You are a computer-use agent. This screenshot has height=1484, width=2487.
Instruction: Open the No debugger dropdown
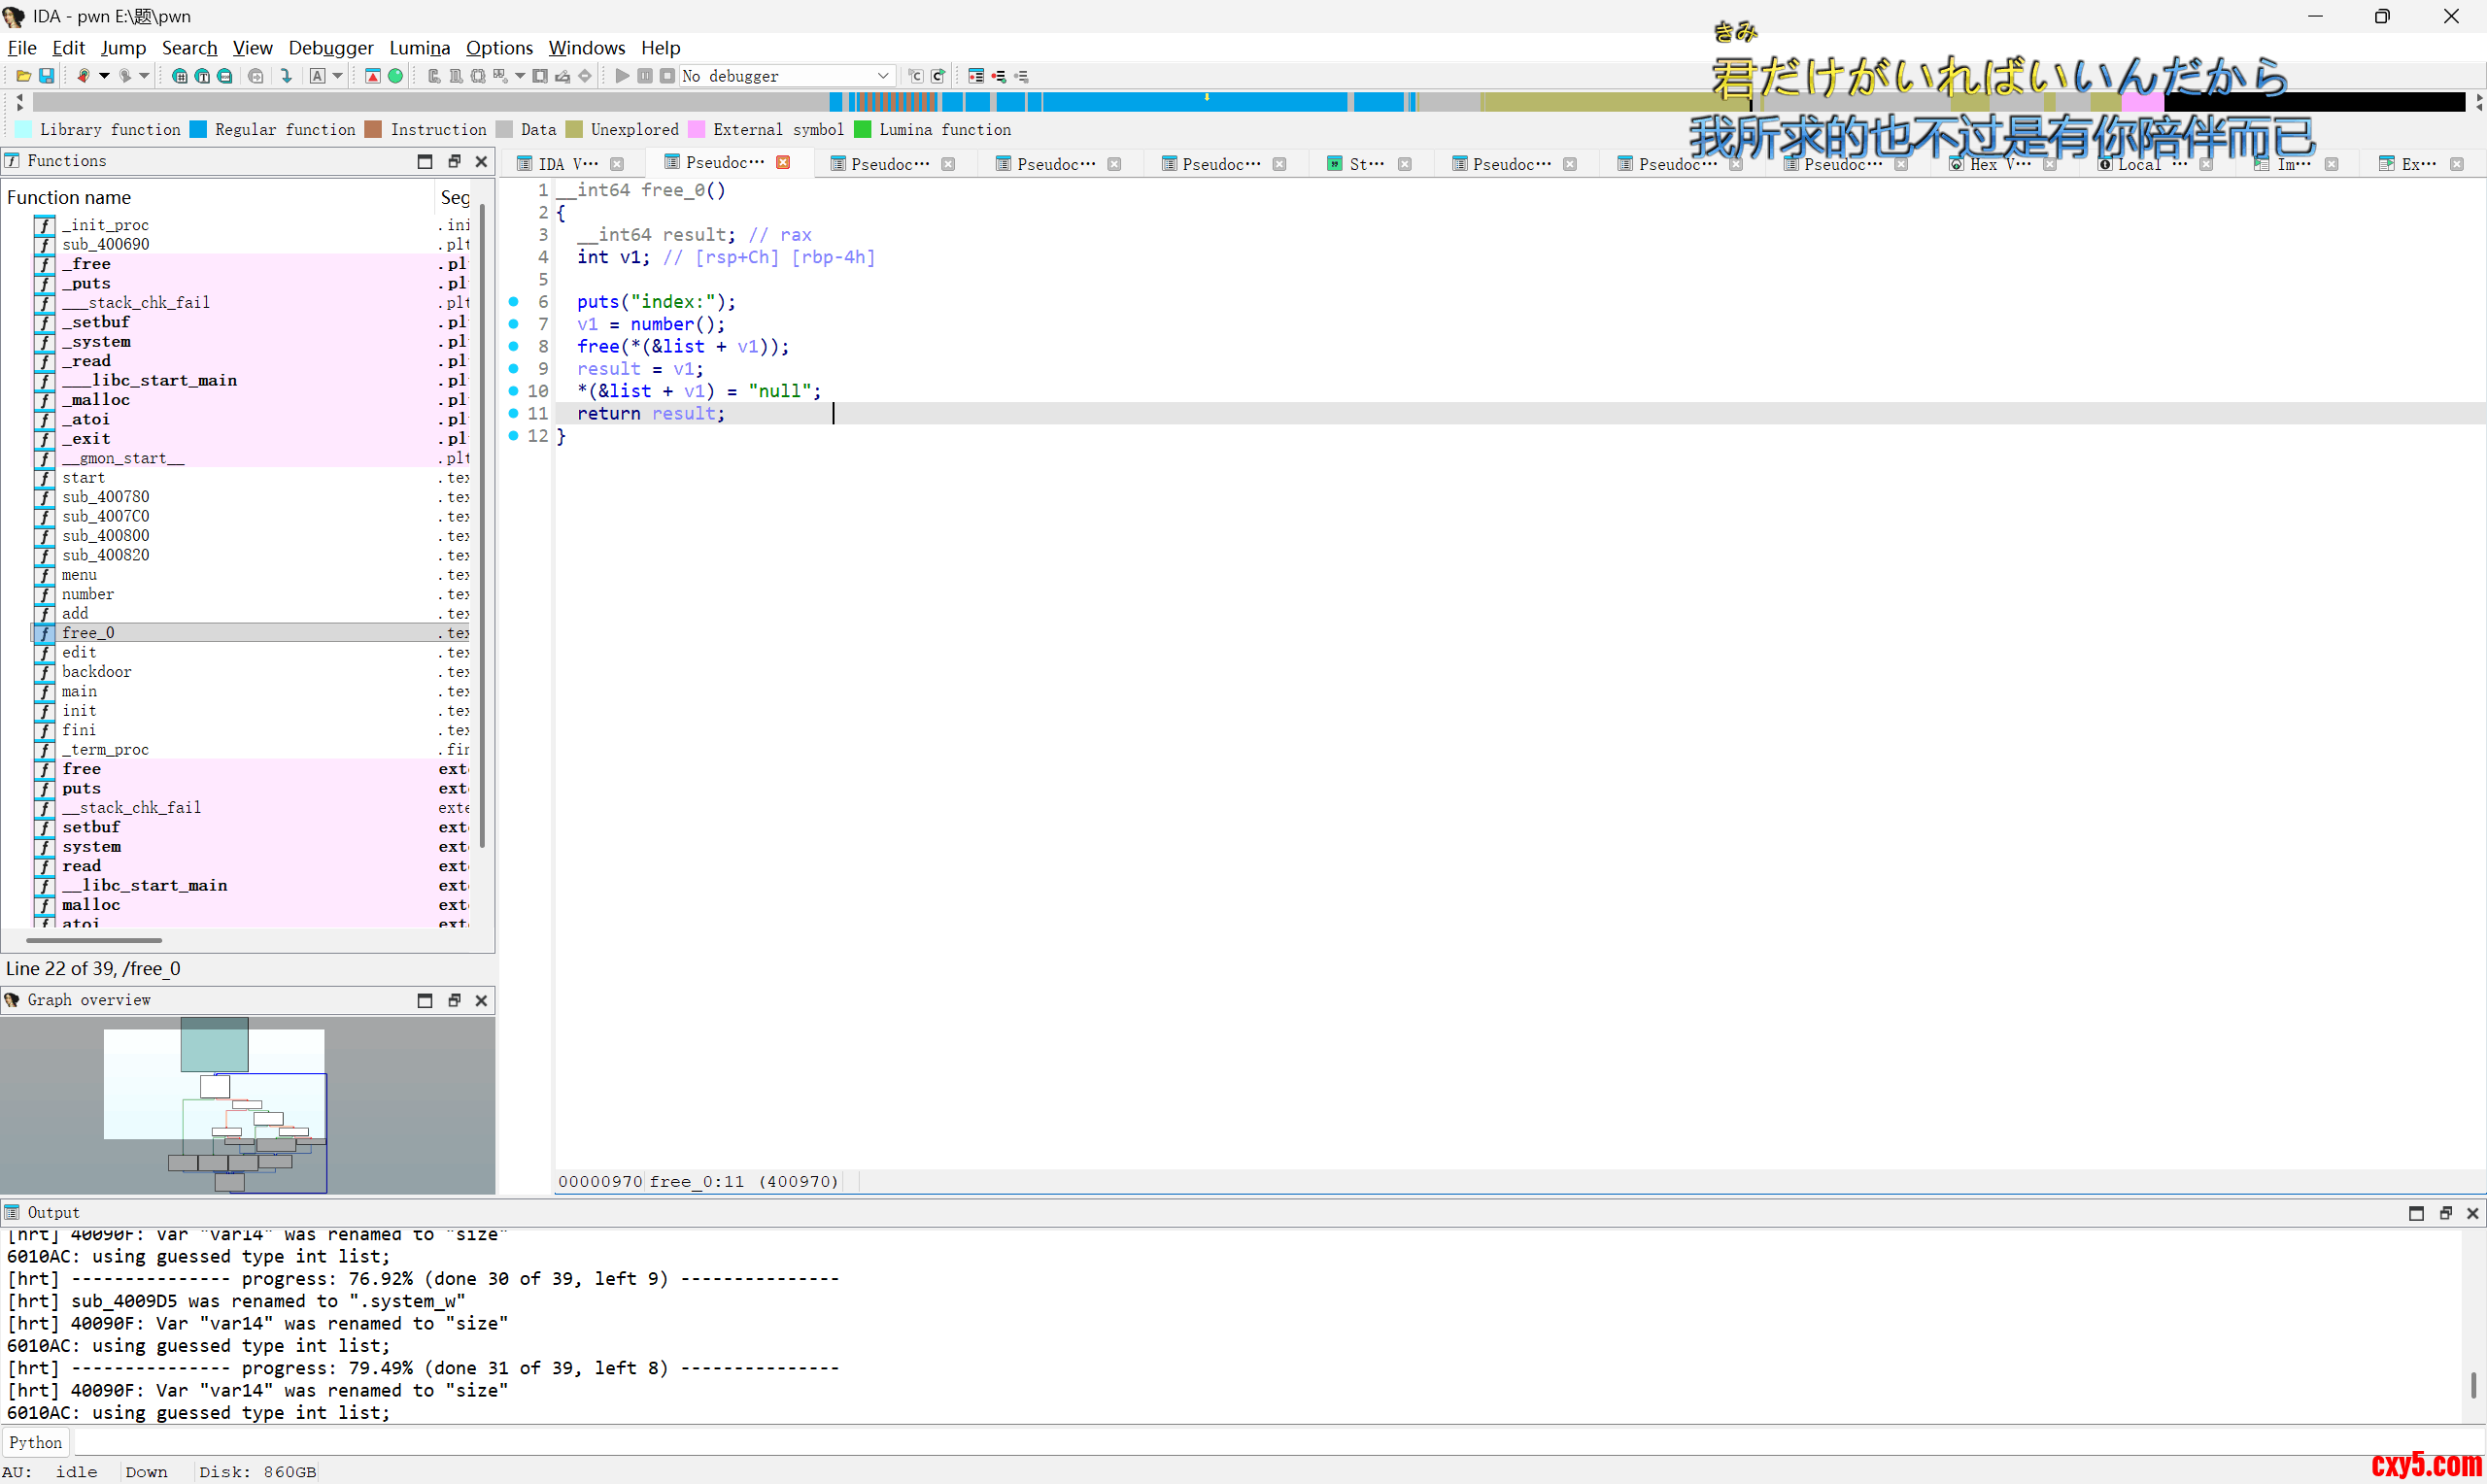click(883, 76)
